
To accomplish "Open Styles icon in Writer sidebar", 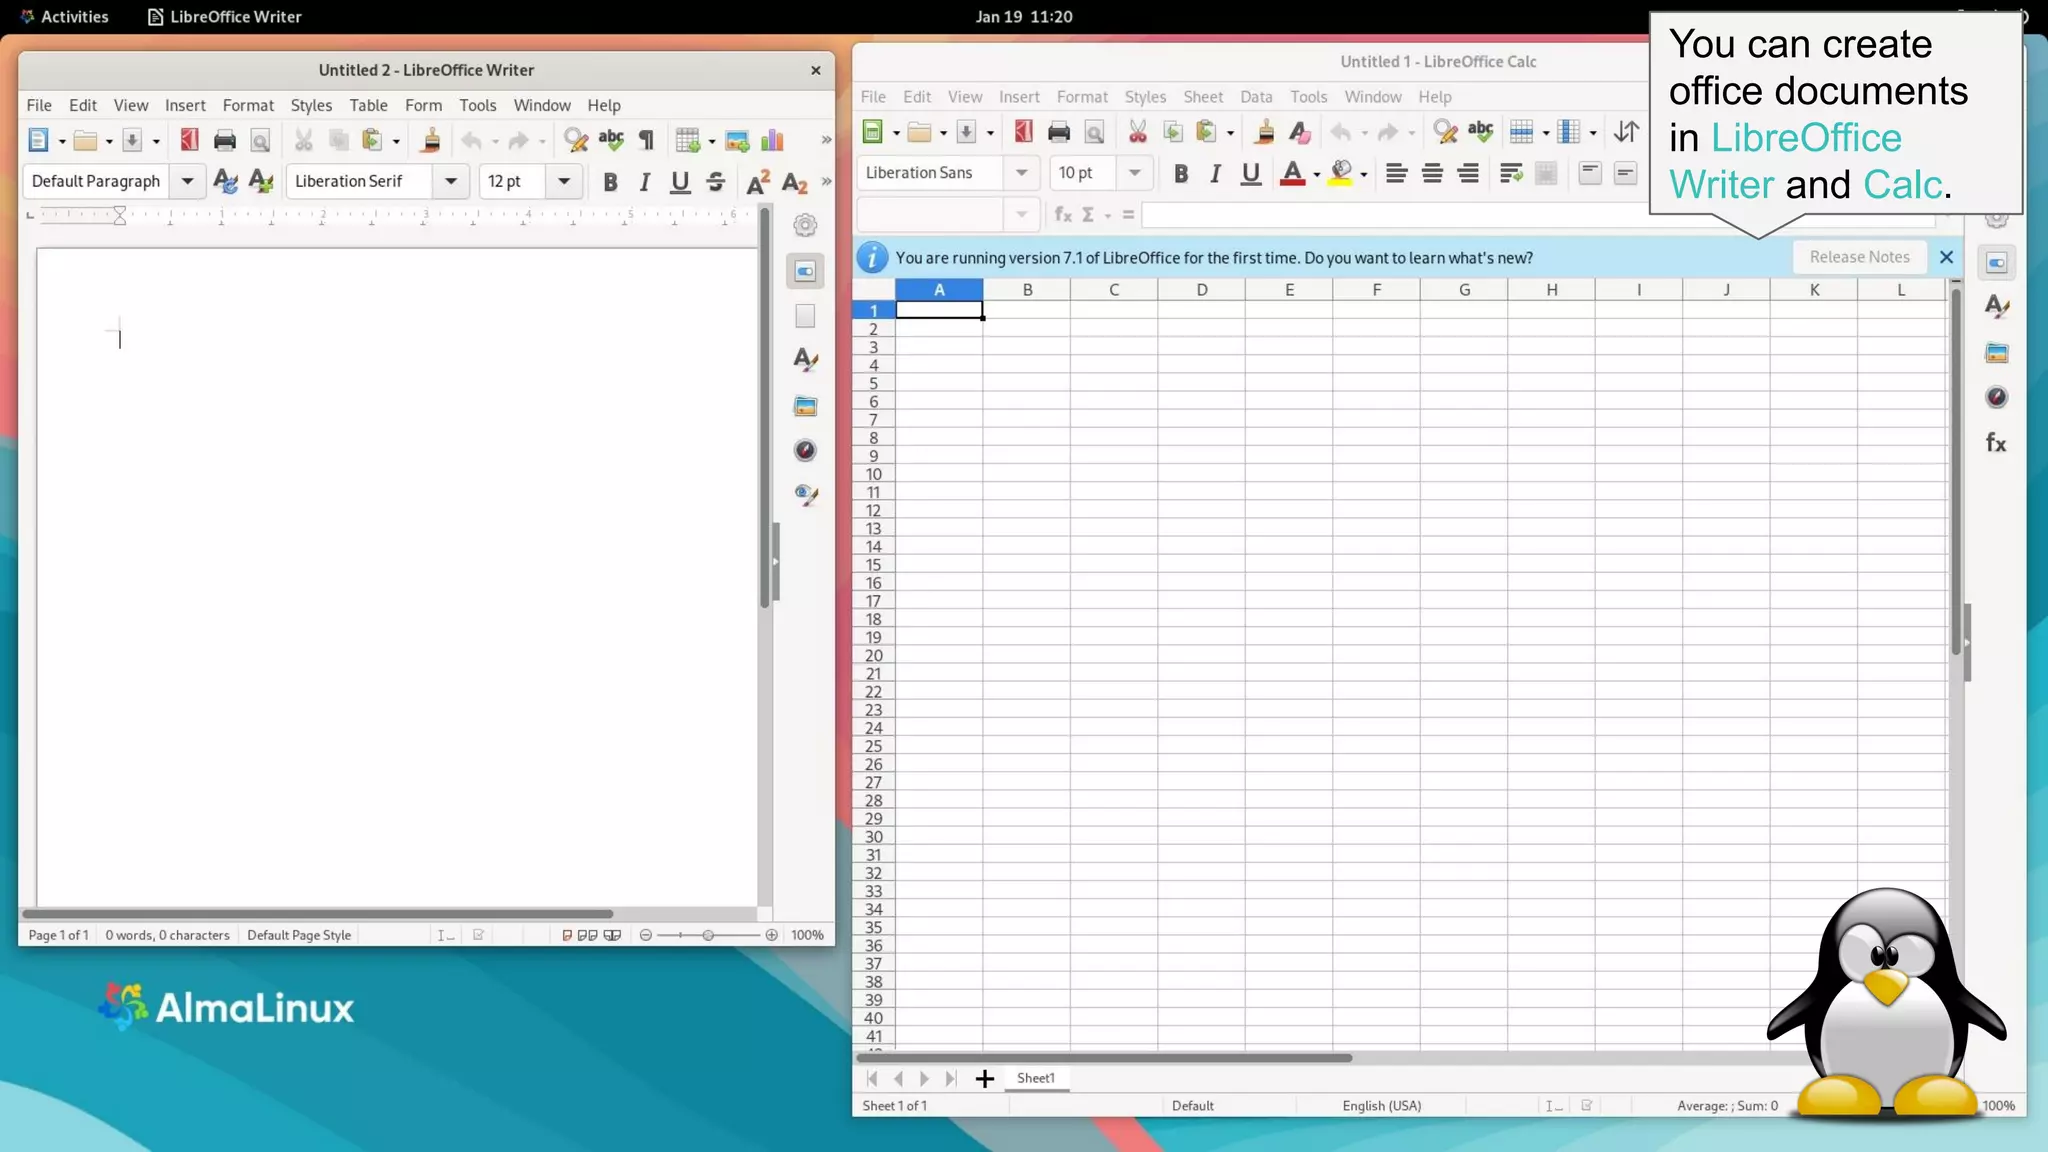I will pos(805,360).
